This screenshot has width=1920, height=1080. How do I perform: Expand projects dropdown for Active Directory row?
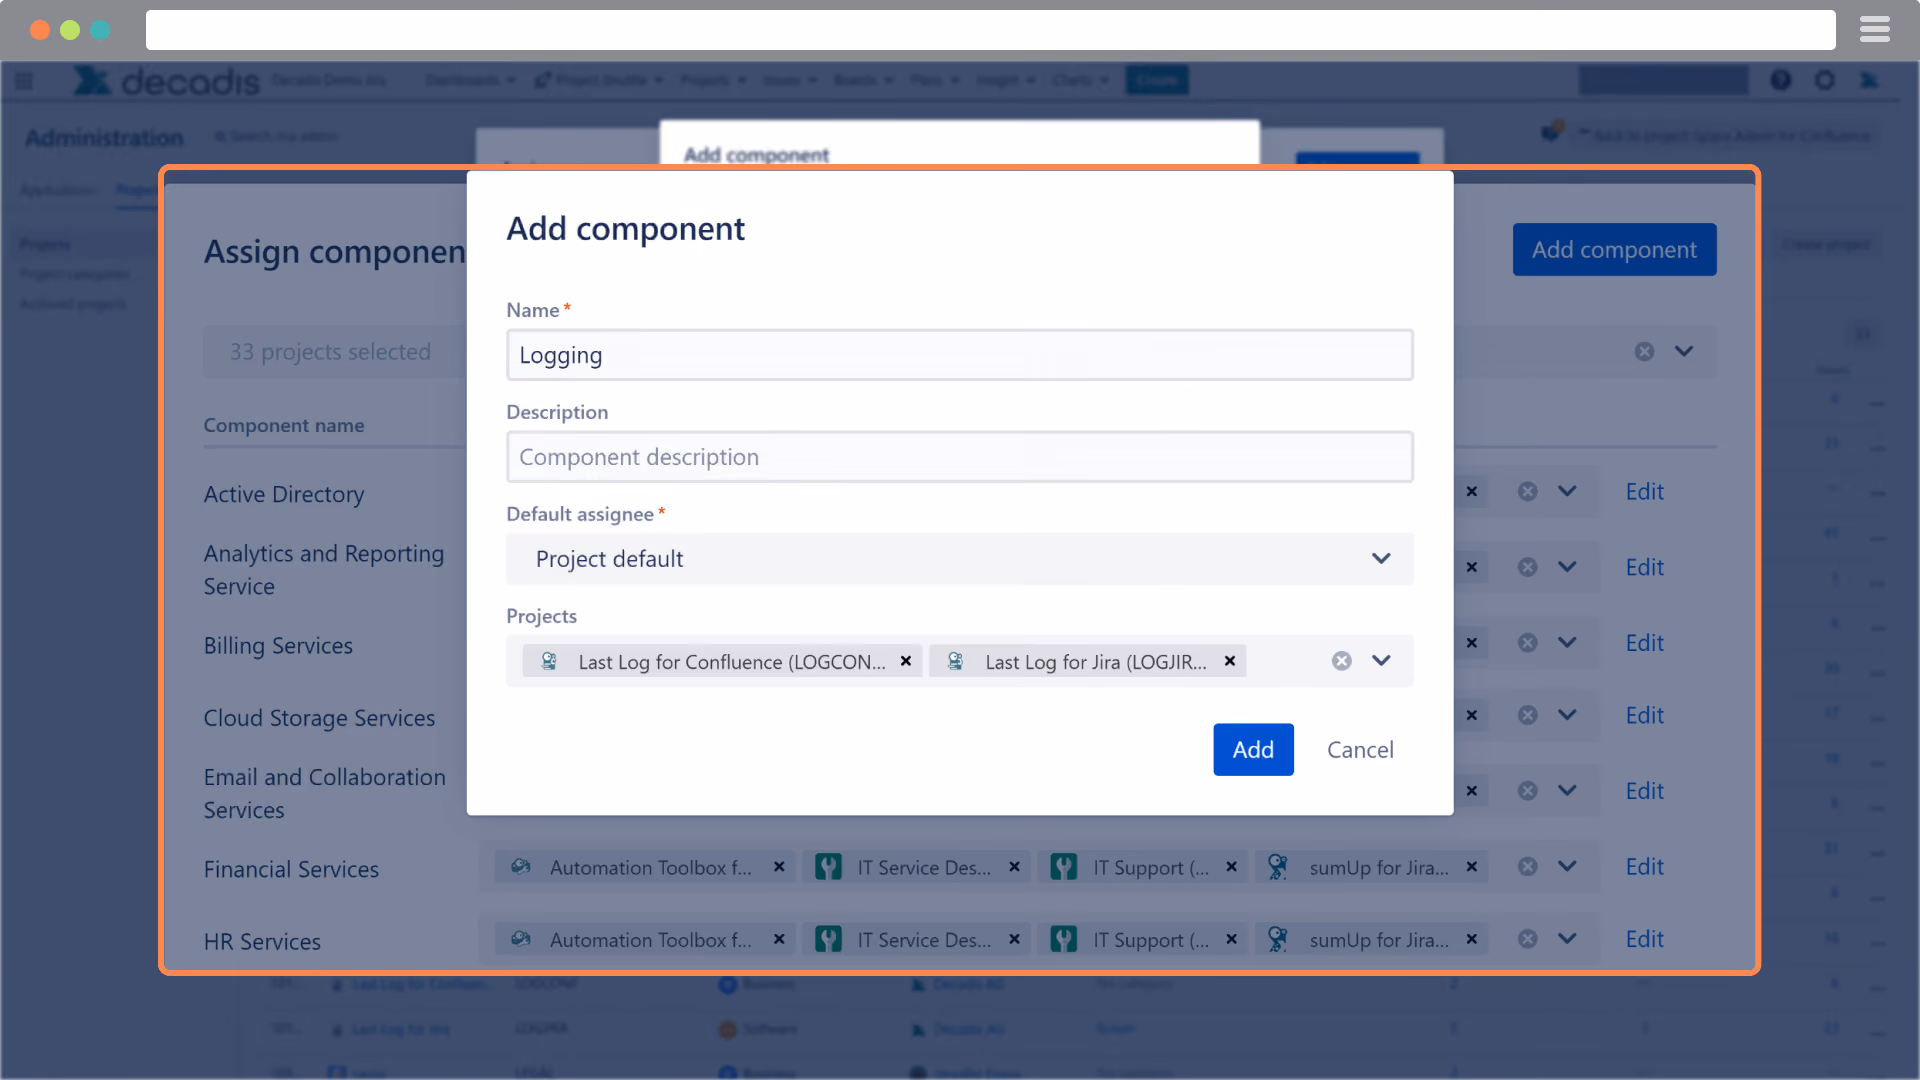1567,492
